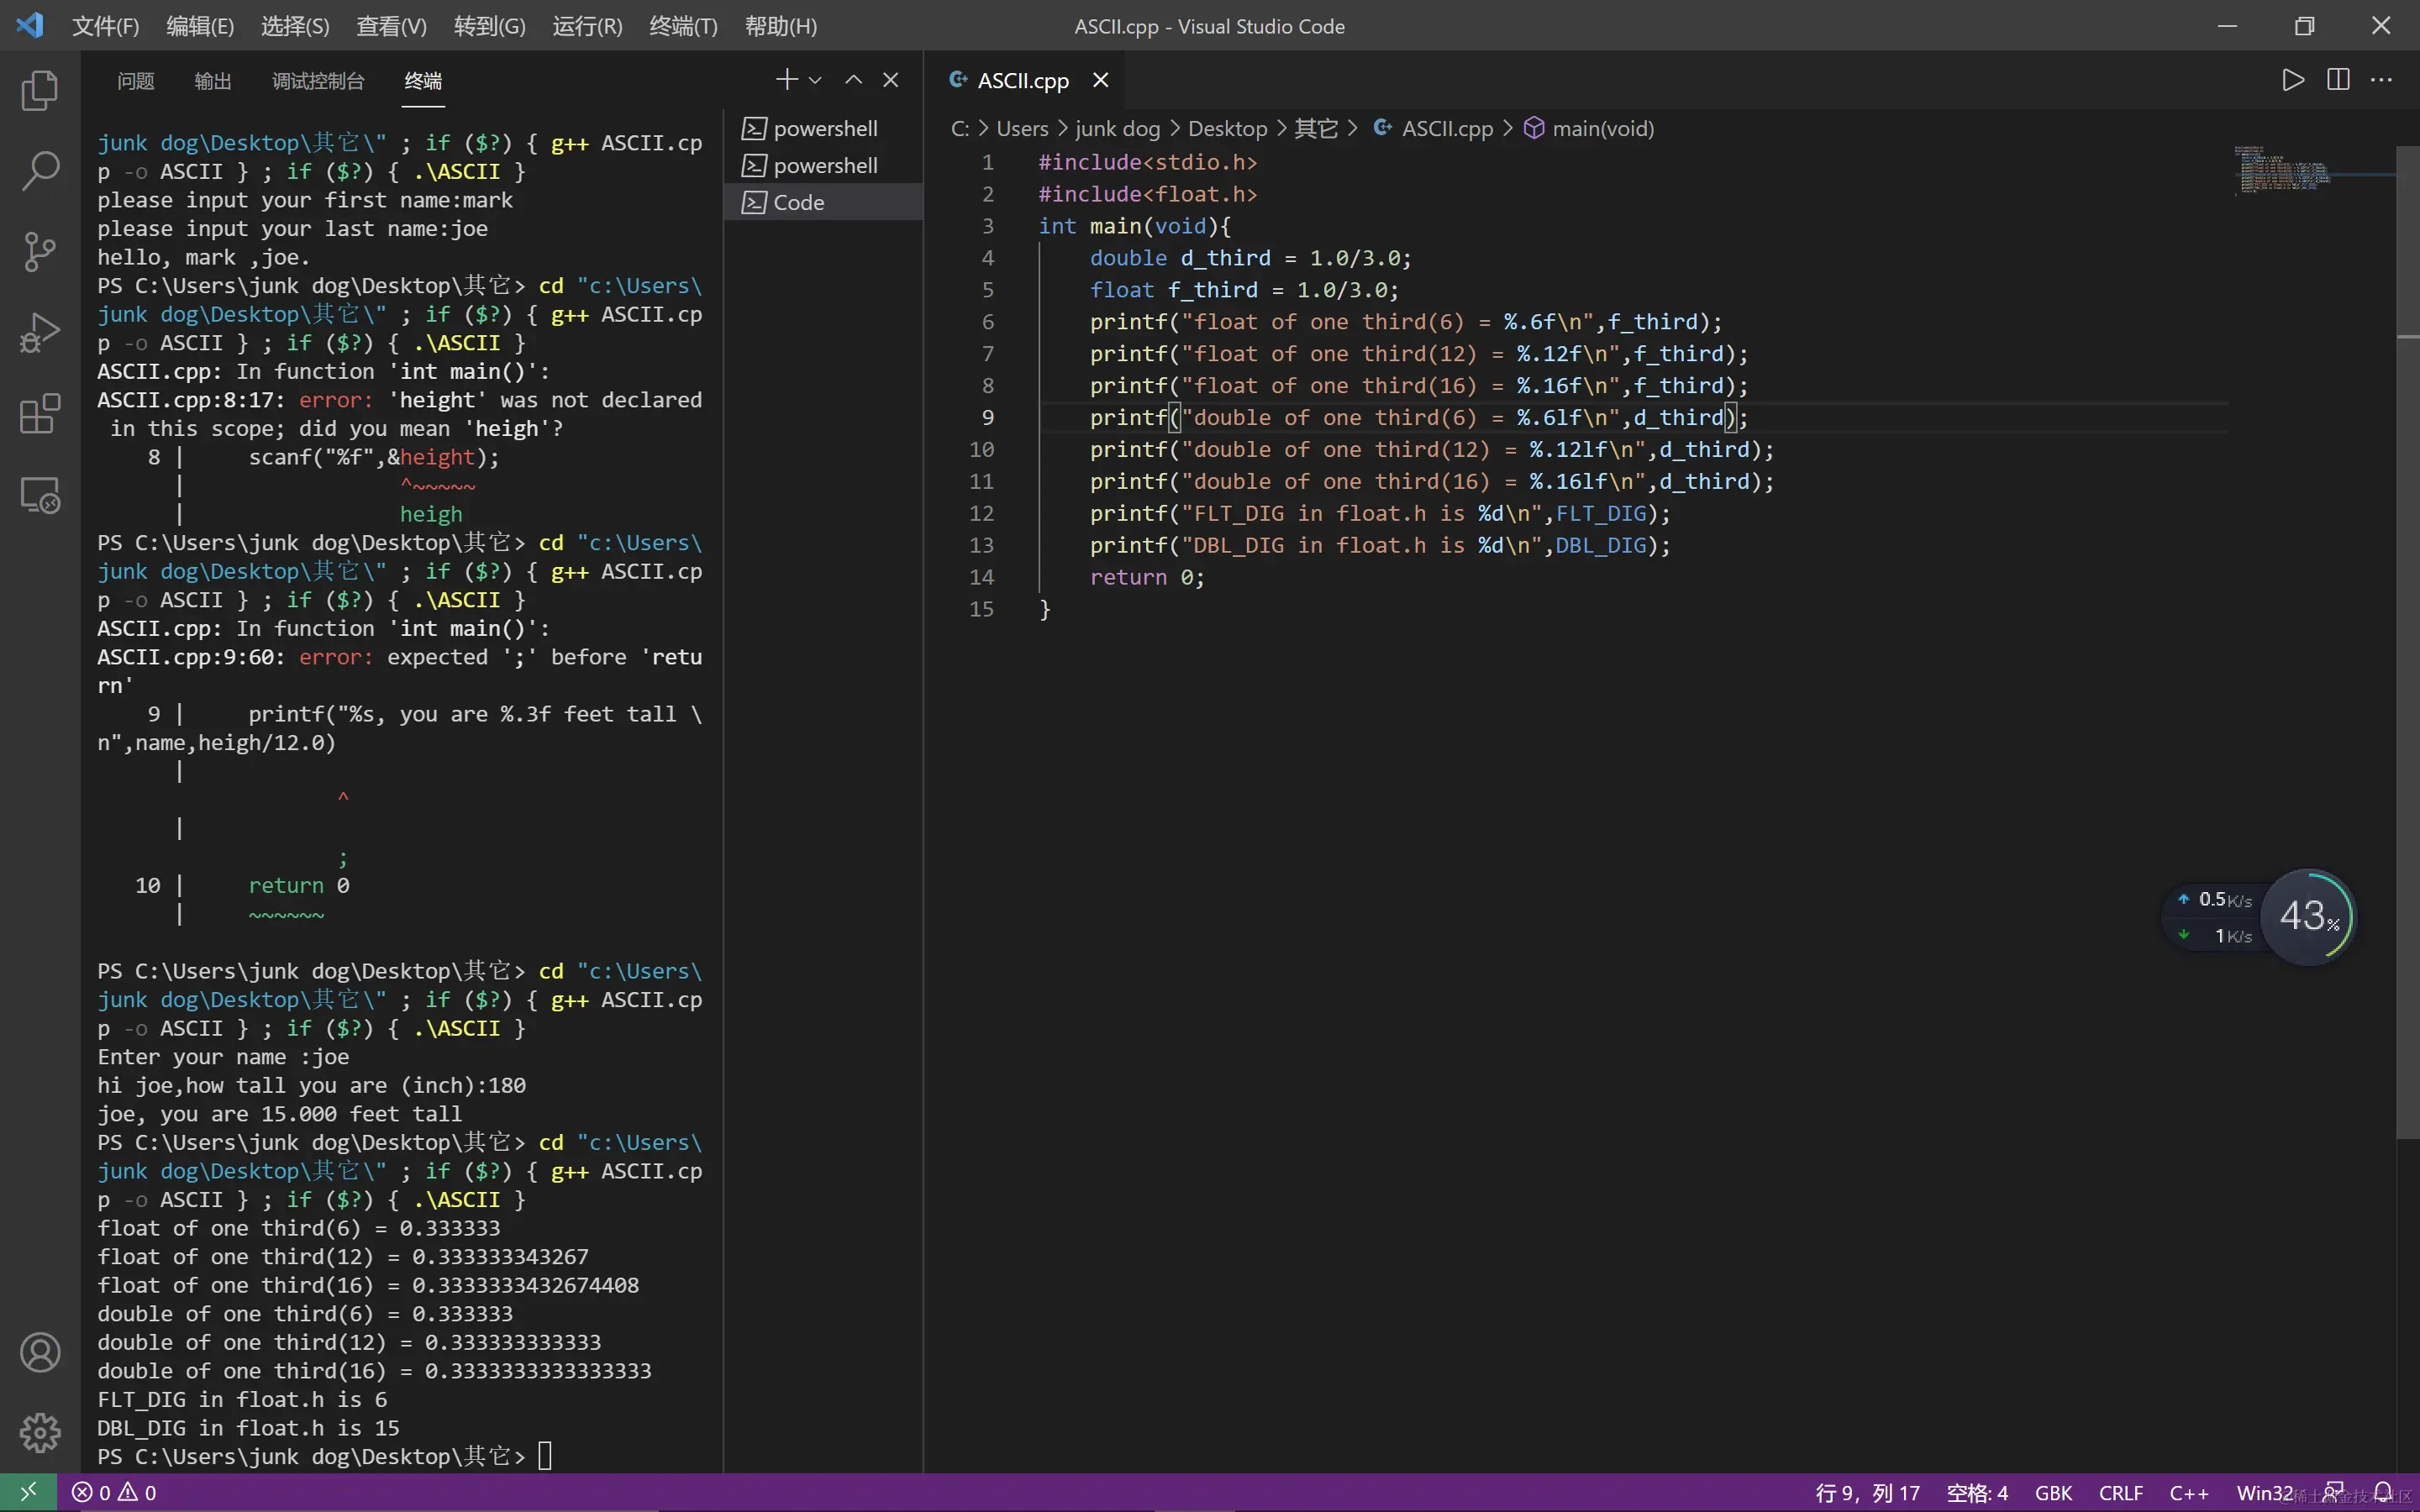This screenshot has height=1512, width=2420.
Task: Open editor More Actions ellipsis menu
Action: (x=2382, y=80)
